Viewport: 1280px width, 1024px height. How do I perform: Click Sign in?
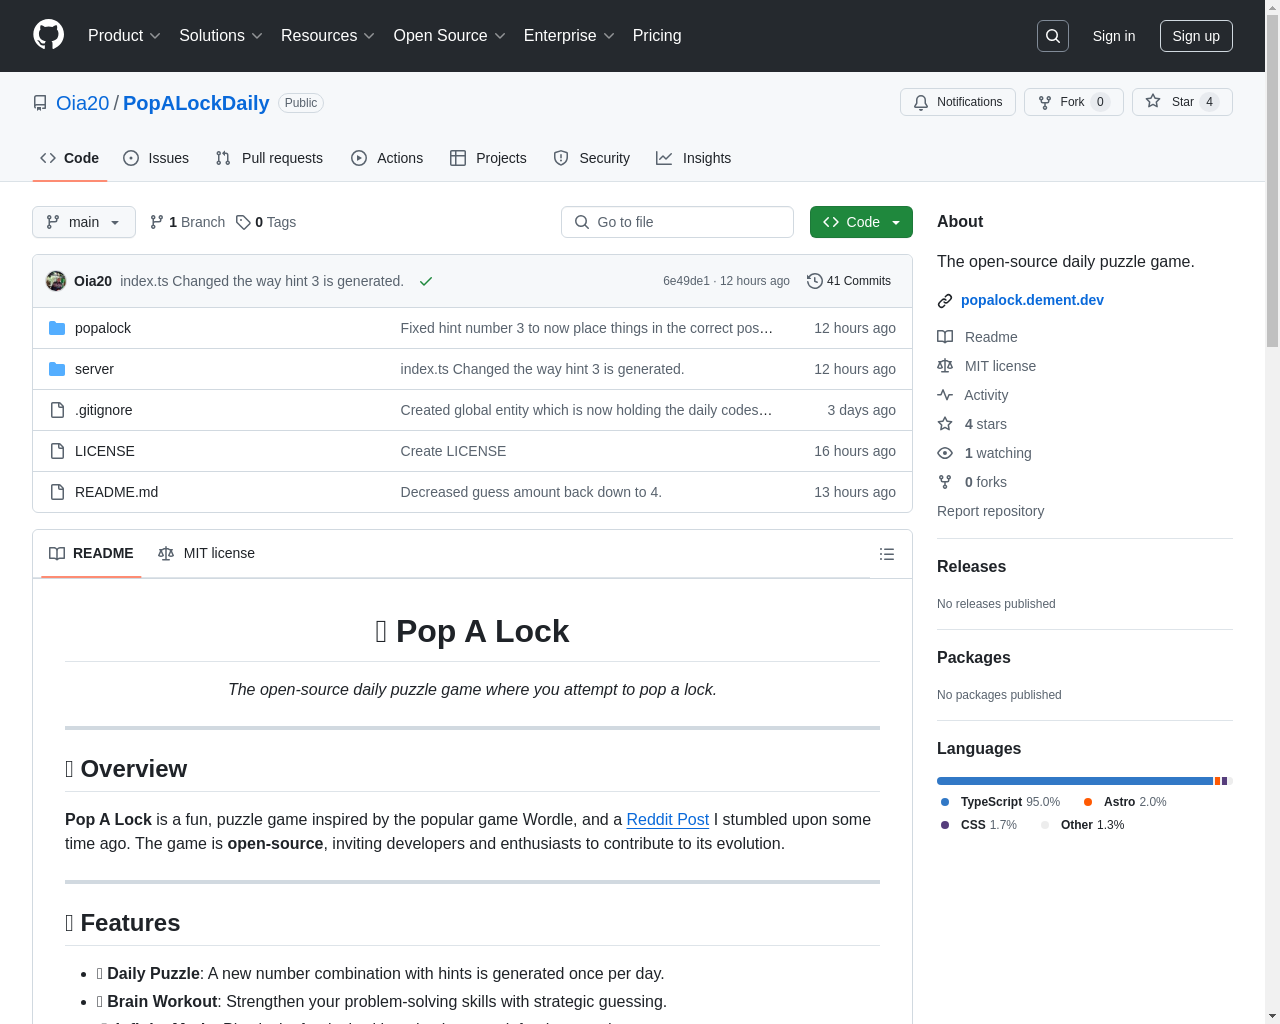[1114, 36]
